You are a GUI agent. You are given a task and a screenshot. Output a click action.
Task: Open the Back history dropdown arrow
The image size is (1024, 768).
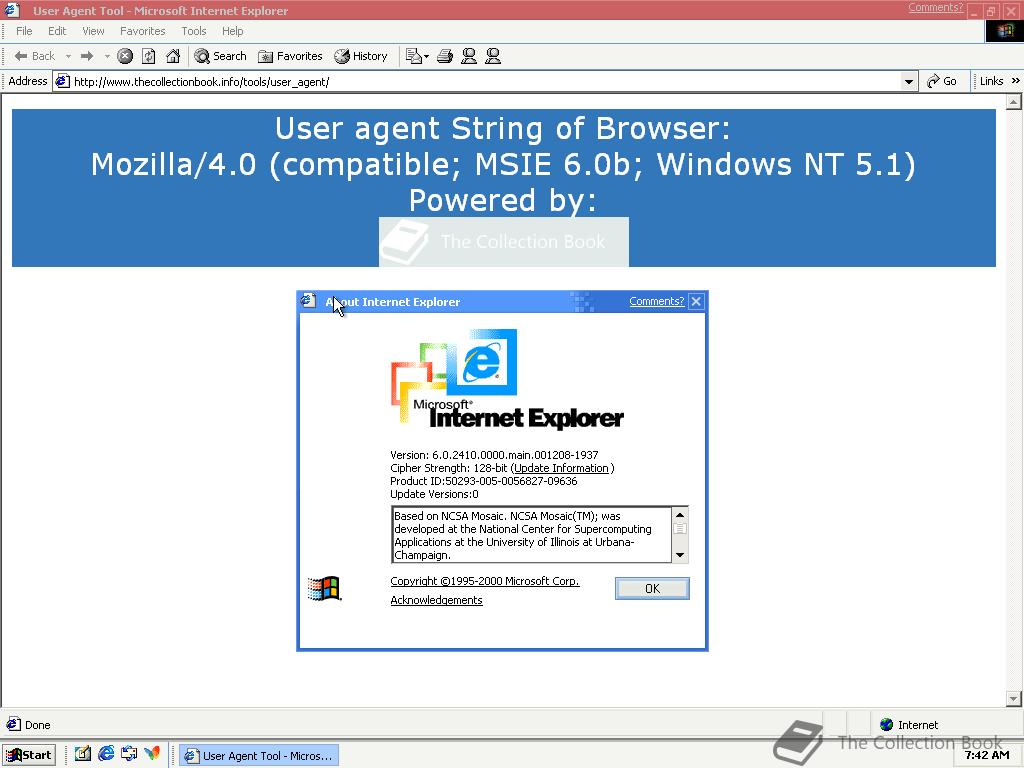[68, 56]
